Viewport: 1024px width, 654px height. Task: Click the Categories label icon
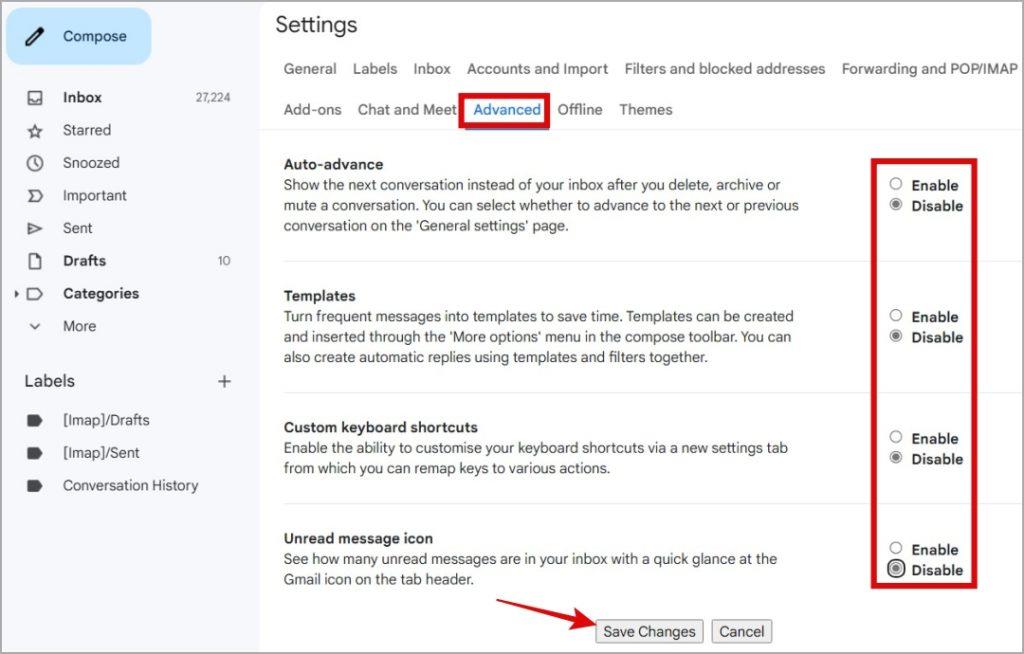point(35,293)
